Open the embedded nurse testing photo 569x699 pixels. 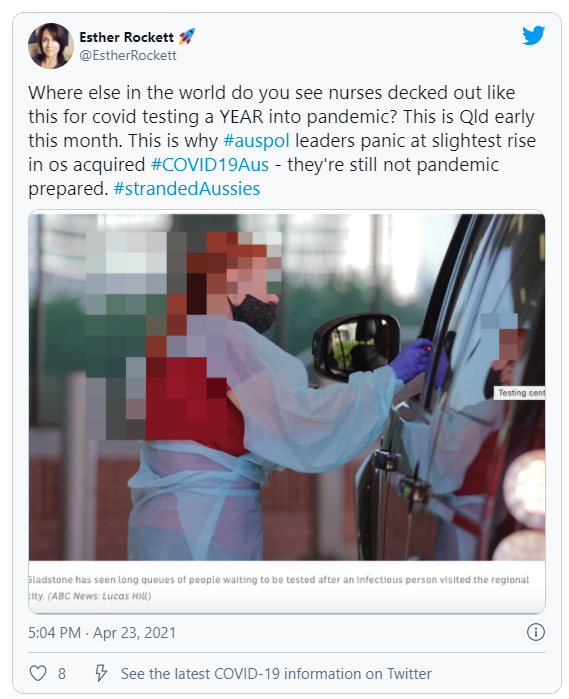[x=287, y=387]
